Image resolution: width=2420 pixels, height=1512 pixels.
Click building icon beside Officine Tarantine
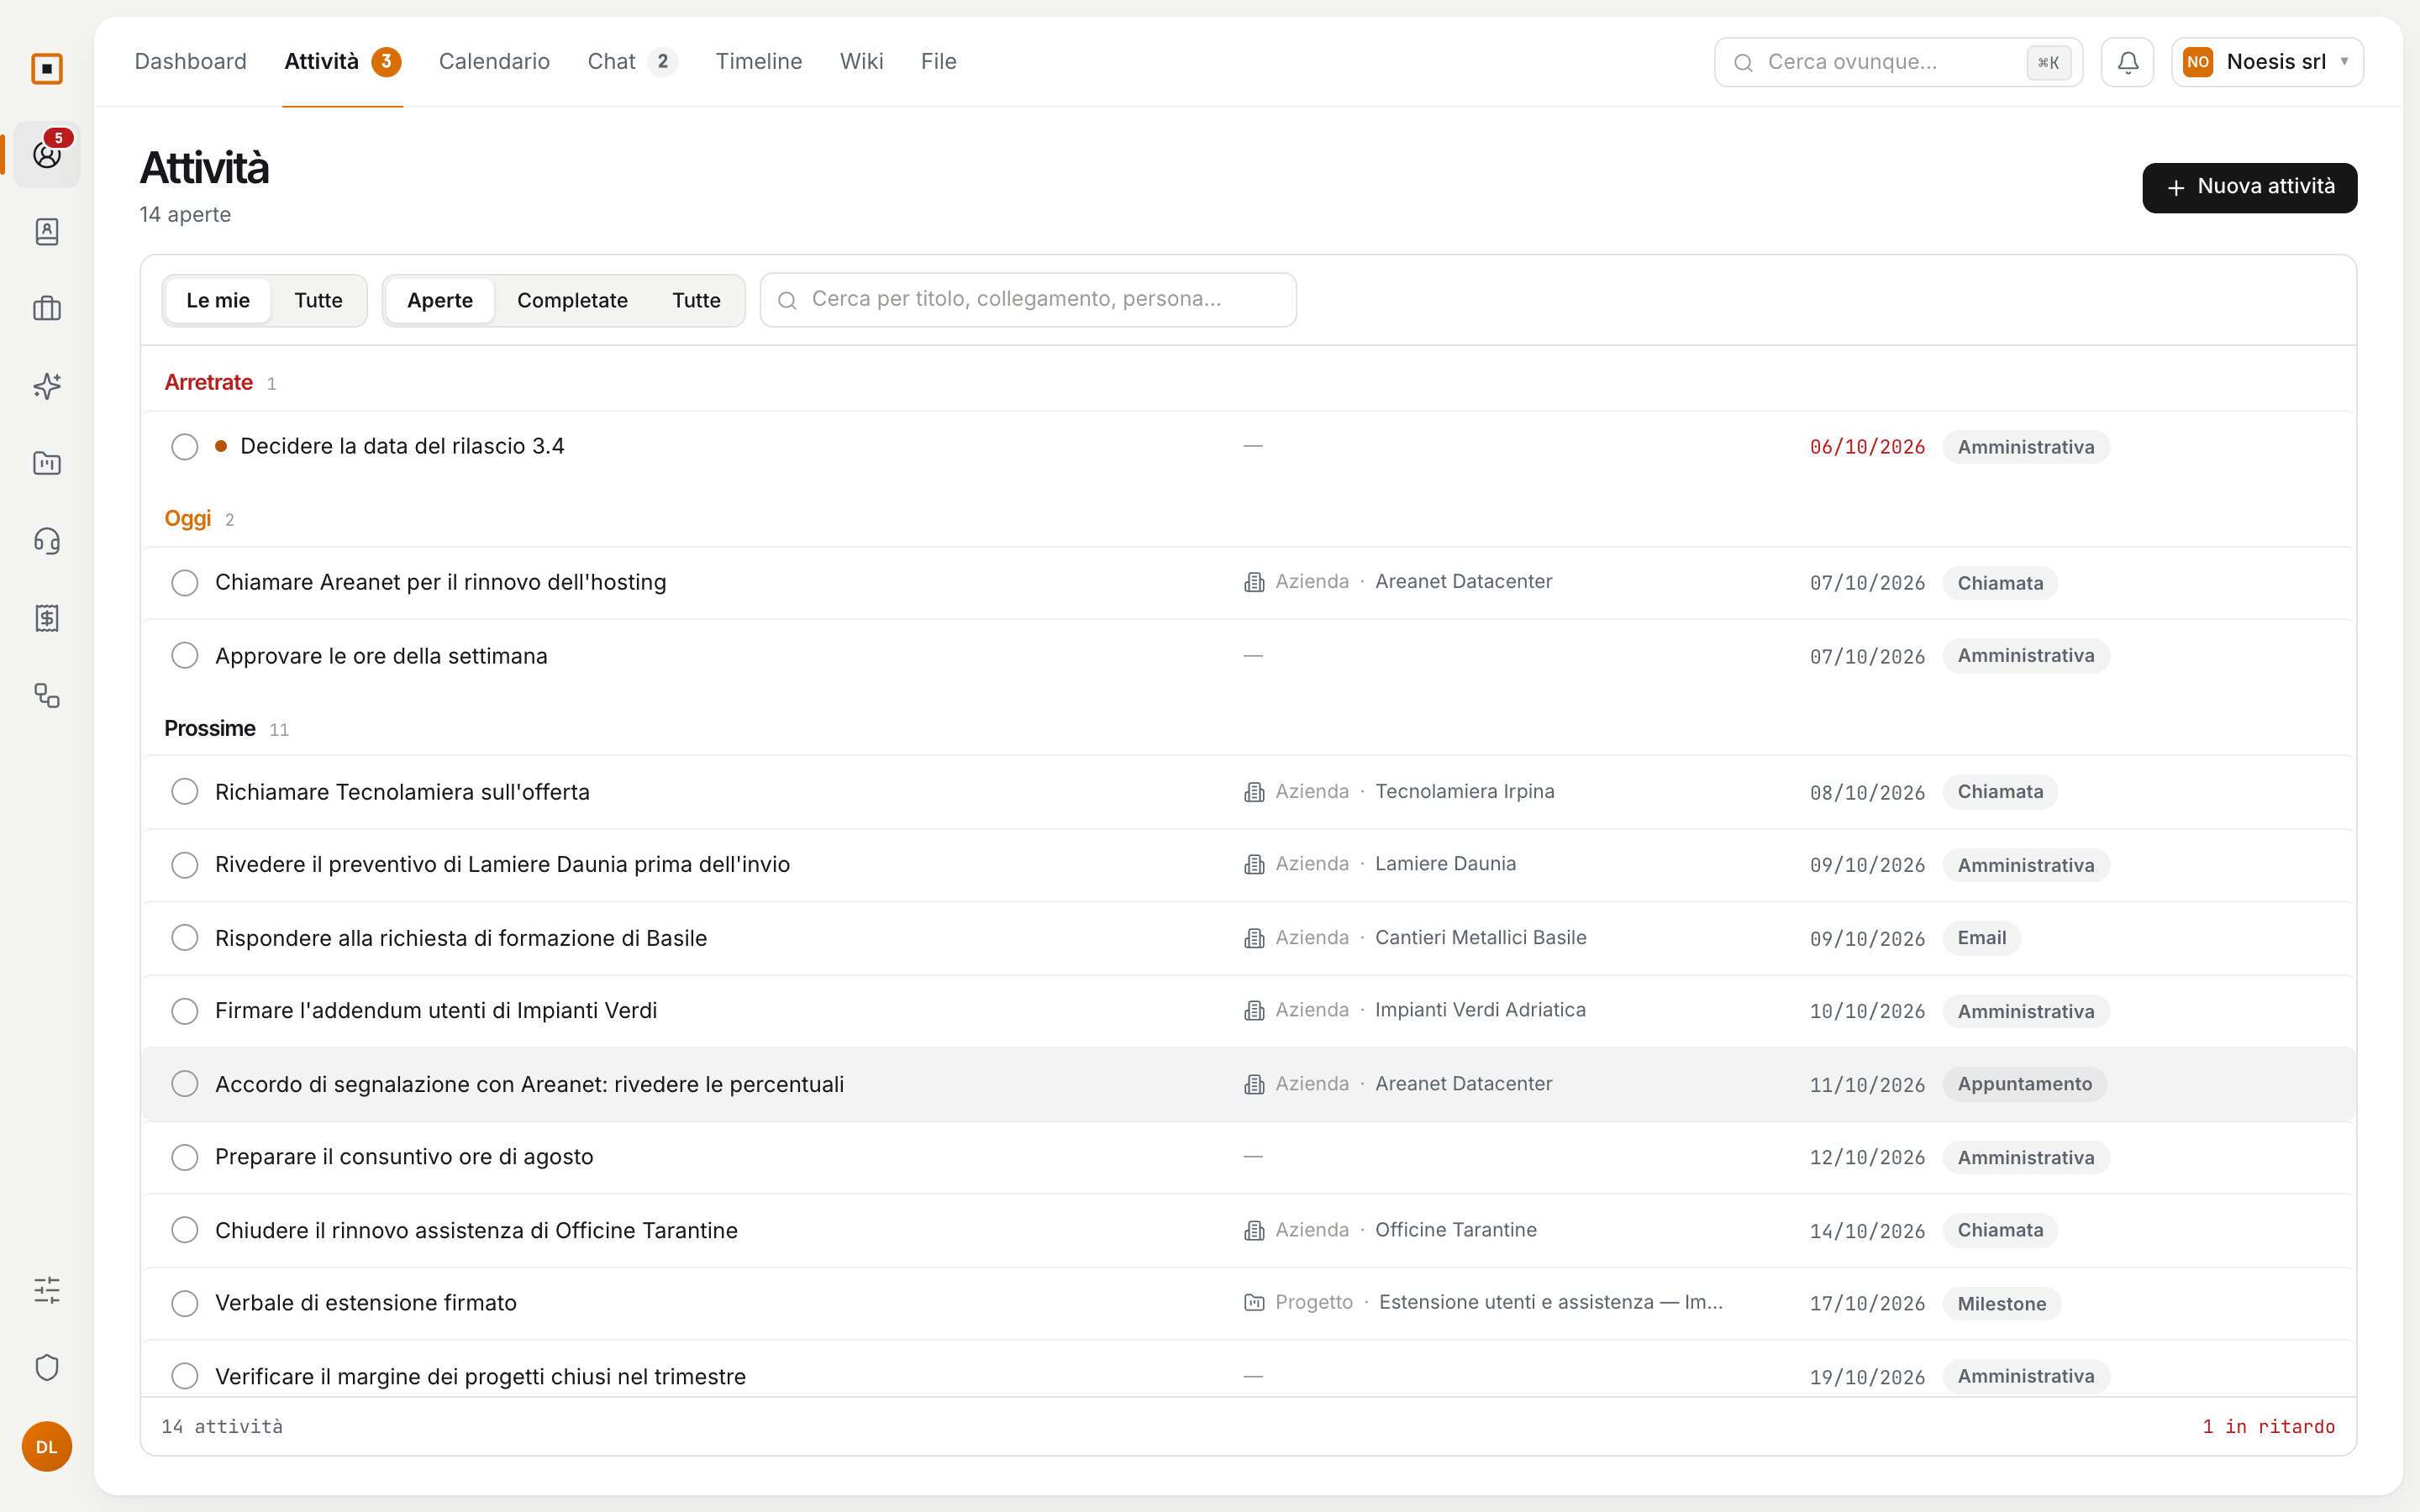(1254, 1230)
